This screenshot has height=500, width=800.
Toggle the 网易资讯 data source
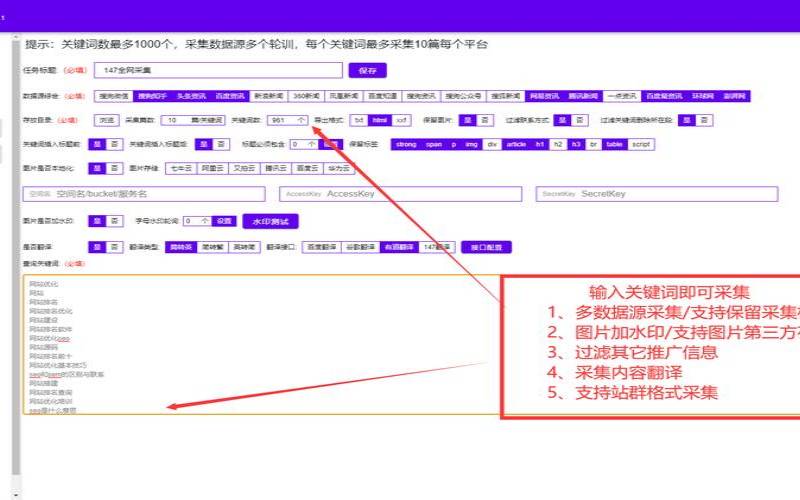(x=544, y=96)
